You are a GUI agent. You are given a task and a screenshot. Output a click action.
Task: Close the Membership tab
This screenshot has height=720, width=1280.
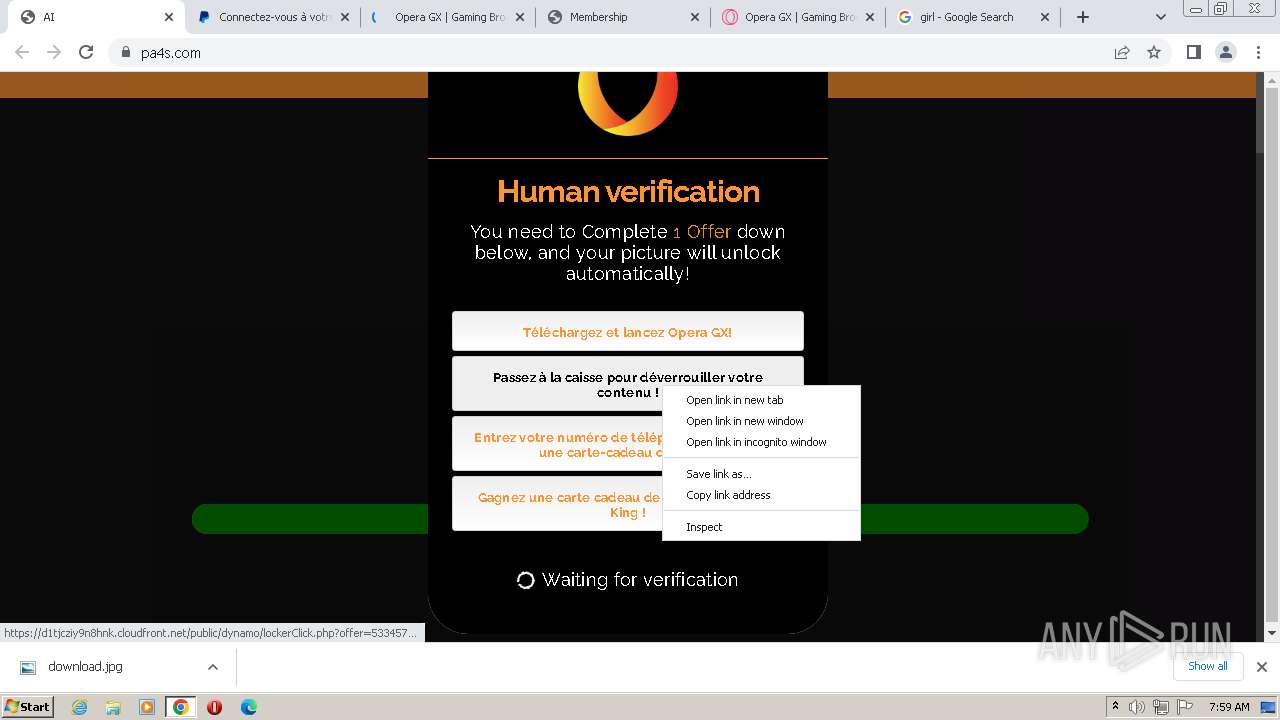(695, 17)
